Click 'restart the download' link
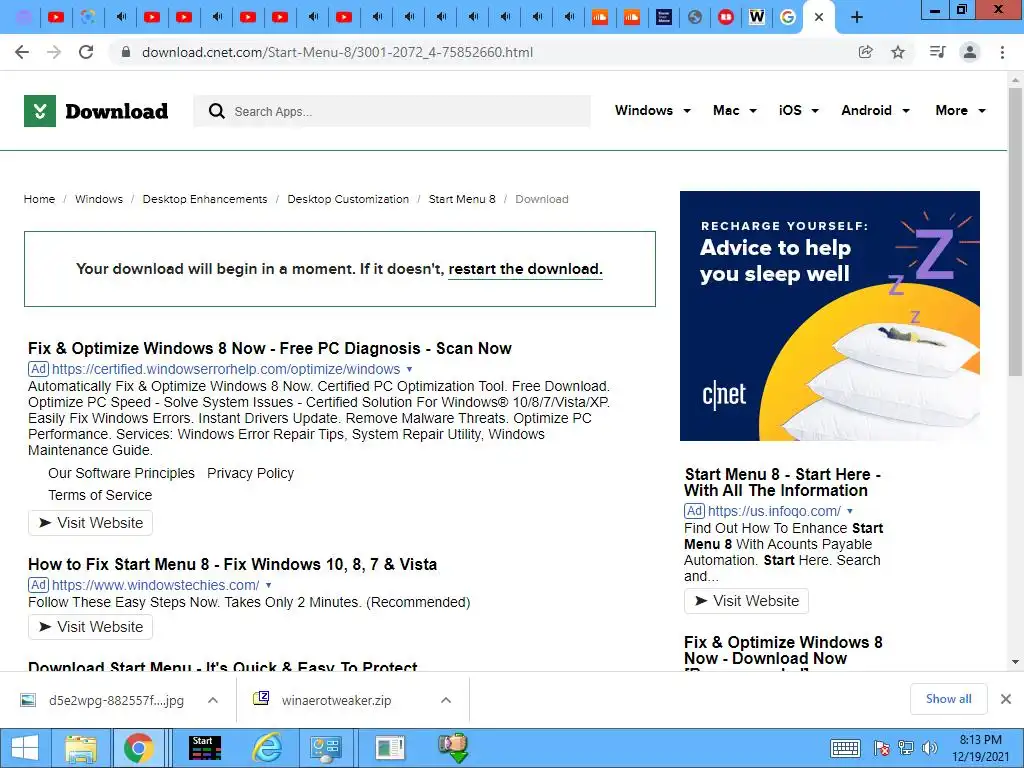The height and width of the screenshot is (768, 1024). click(x=525, y=269)
